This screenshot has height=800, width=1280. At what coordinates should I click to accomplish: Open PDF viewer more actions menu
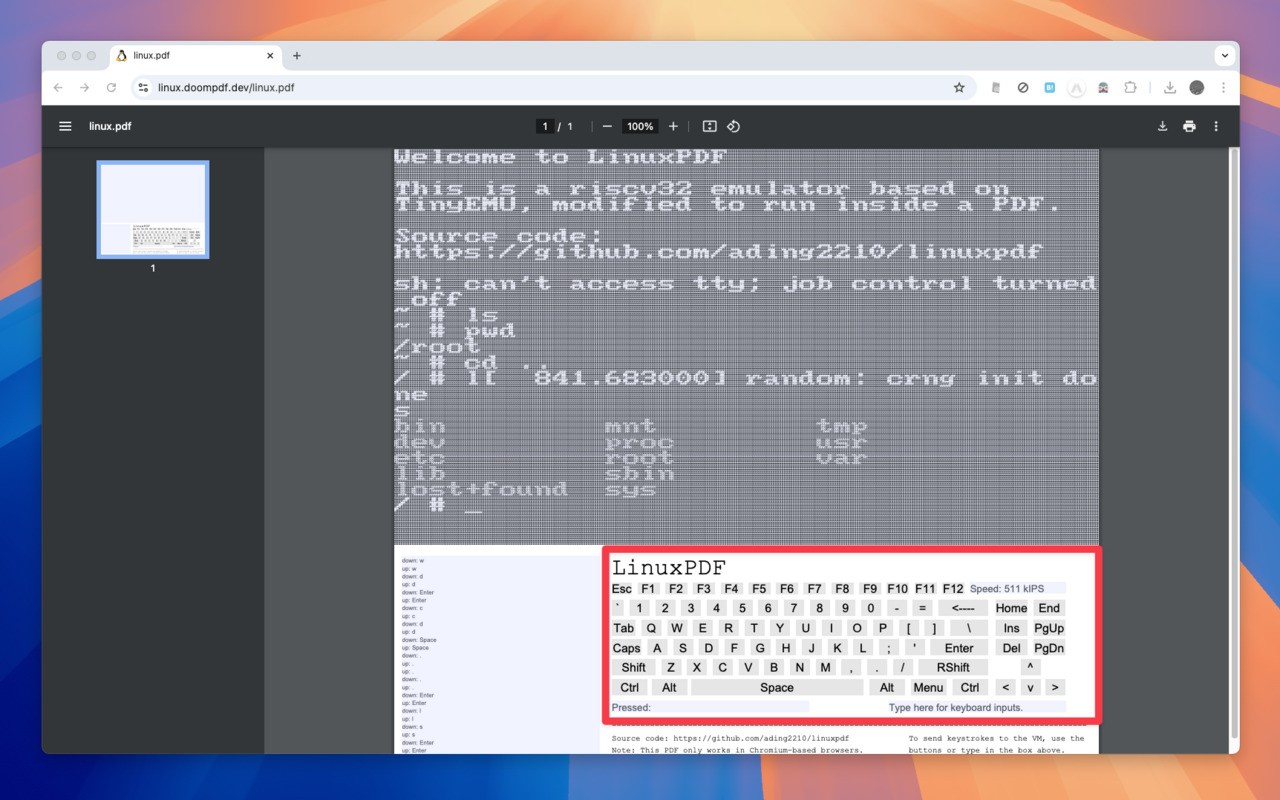tap(1216, 127)
